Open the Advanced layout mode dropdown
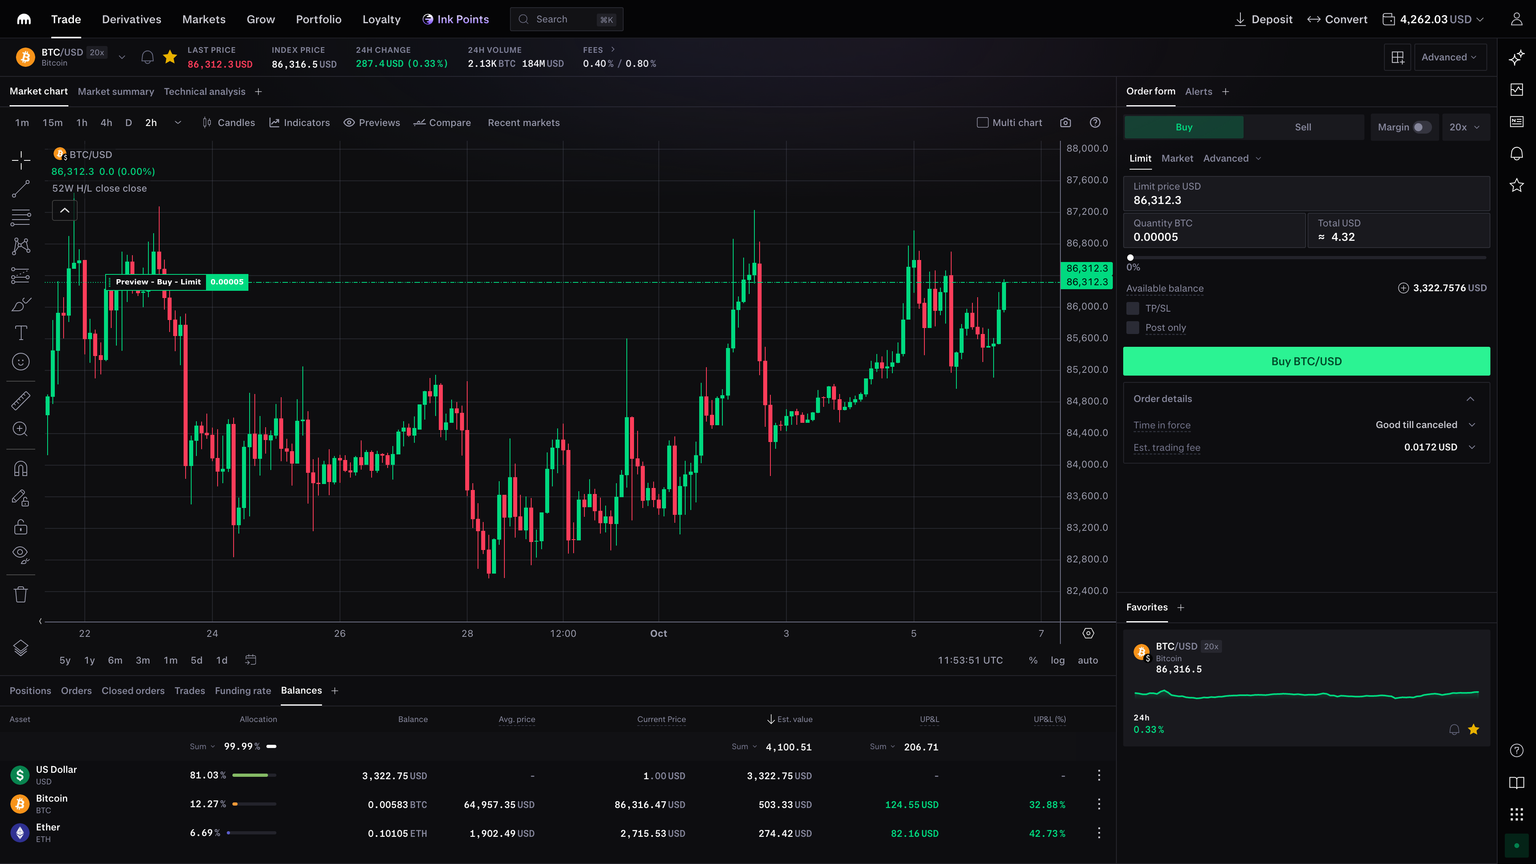Screen dimensions: 1536x864 coord(1450,57)
